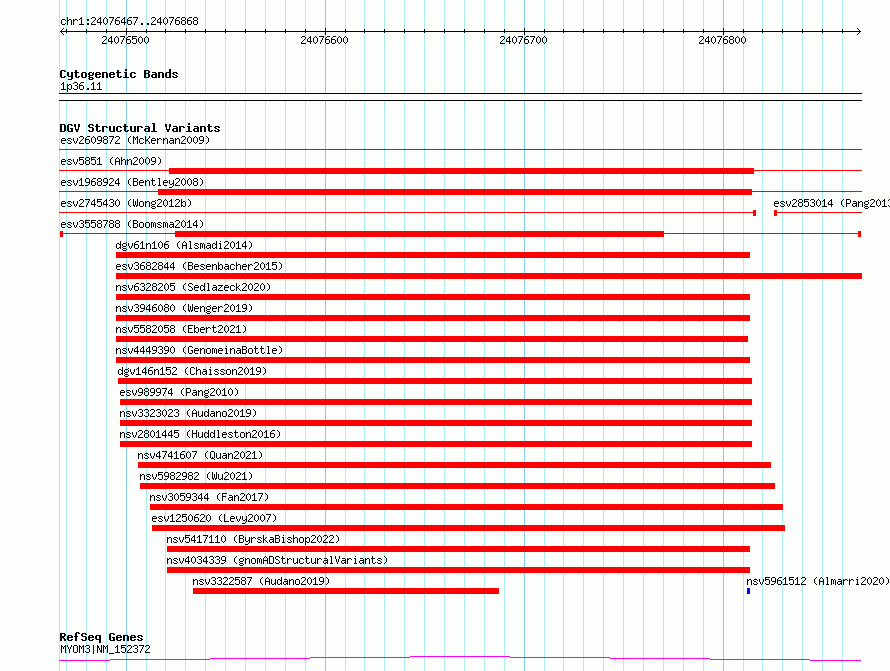890x671 pixels.
Task: Click the 24076500 ruler position
Action: point(125,40)
